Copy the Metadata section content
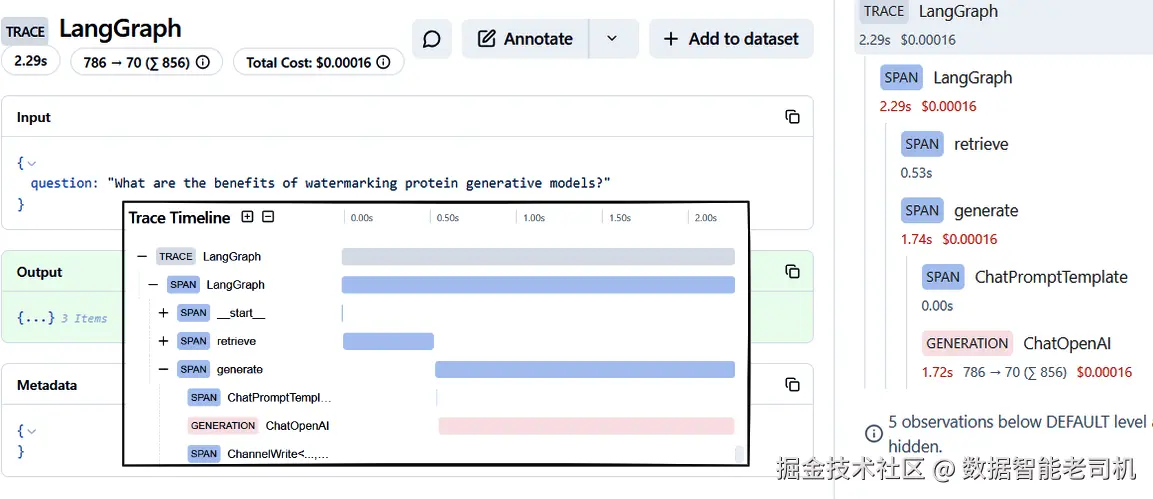Viewport: 1153px width, 499px height. [792, 385]
